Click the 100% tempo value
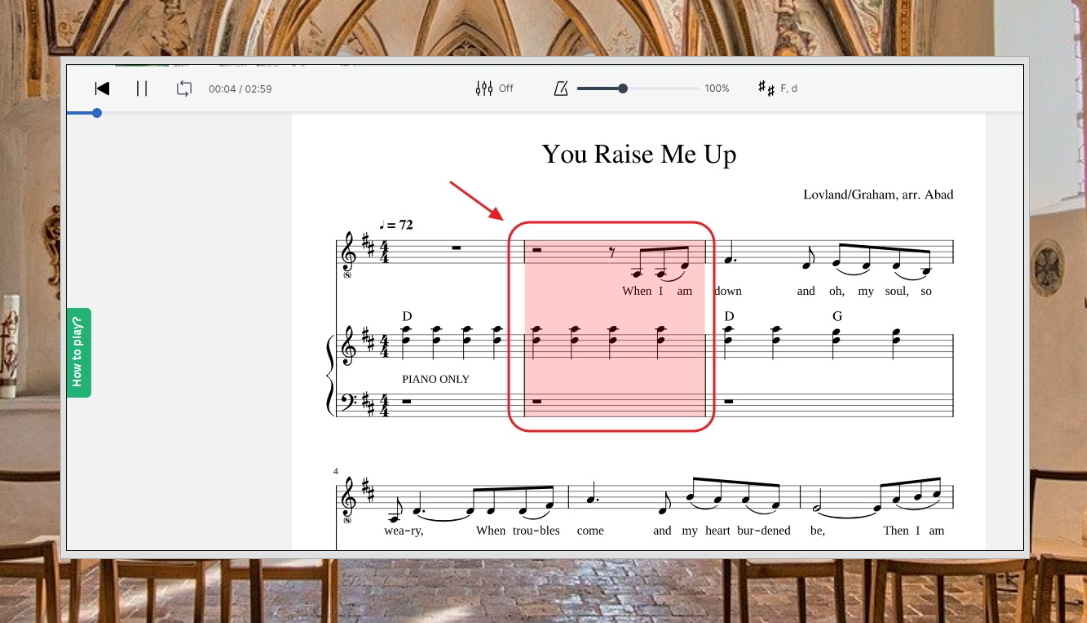This screenshot has width=1087, height=623. tap(717, 88)
